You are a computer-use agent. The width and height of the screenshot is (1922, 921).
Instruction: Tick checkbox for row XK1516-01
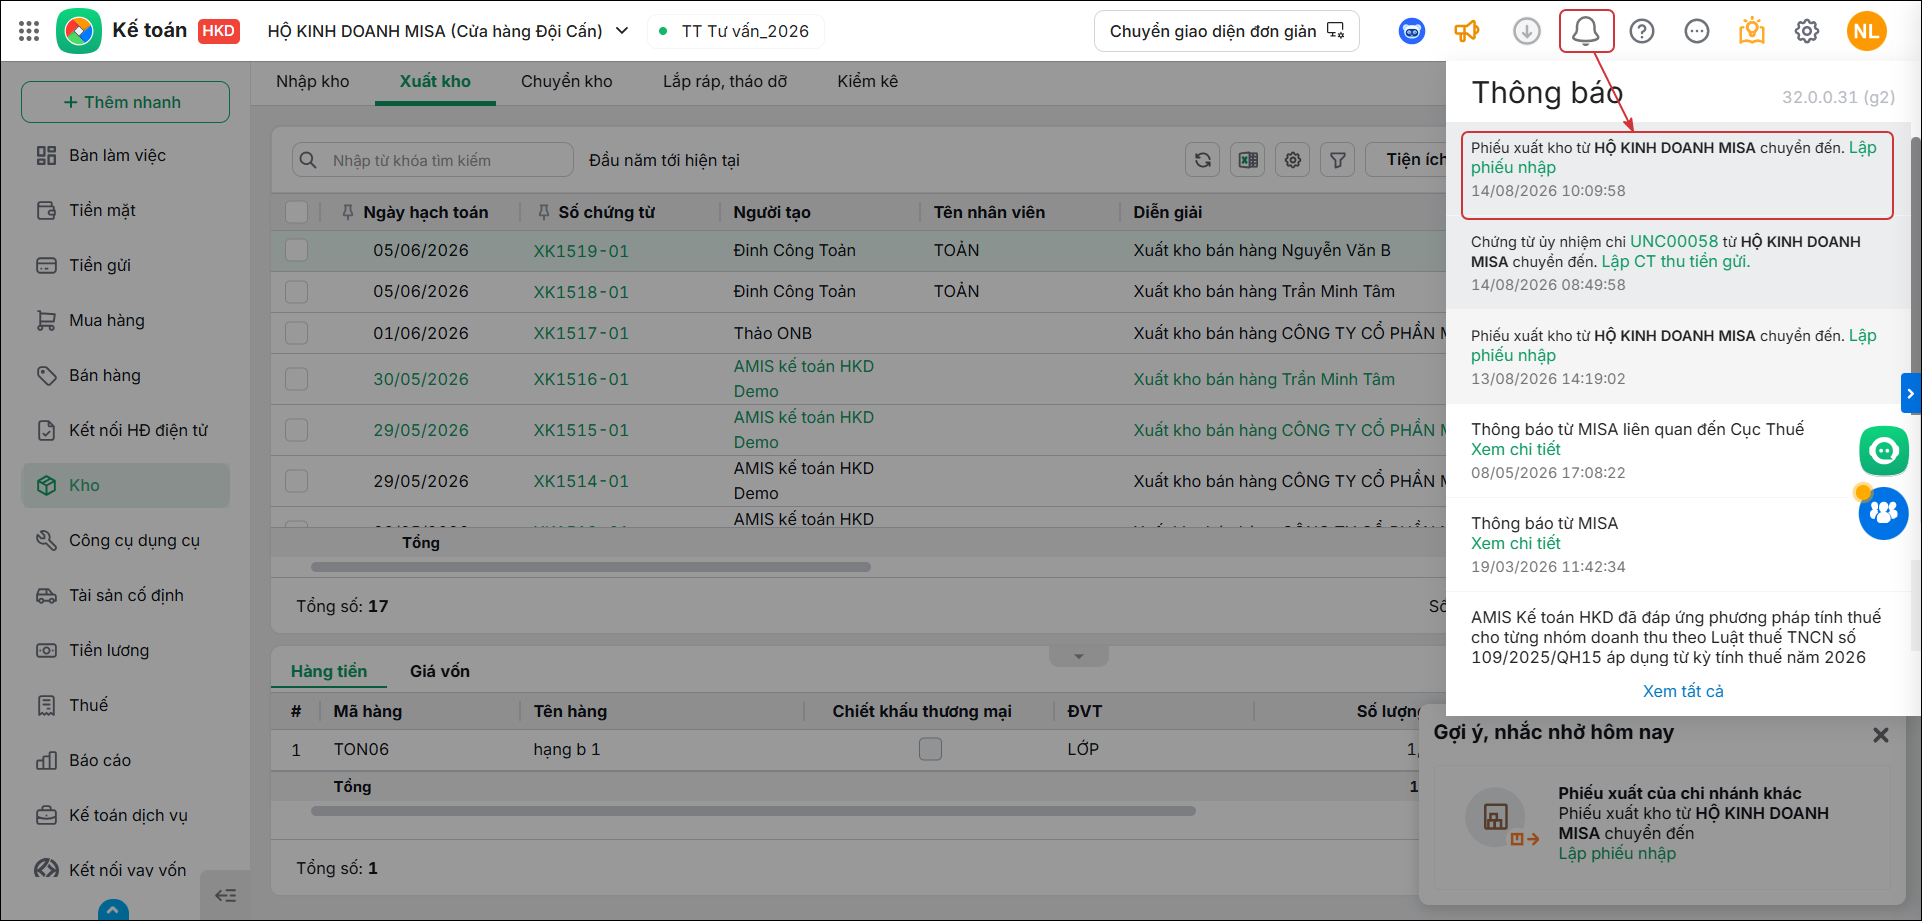pyautogui.click(x=296, y=379)
